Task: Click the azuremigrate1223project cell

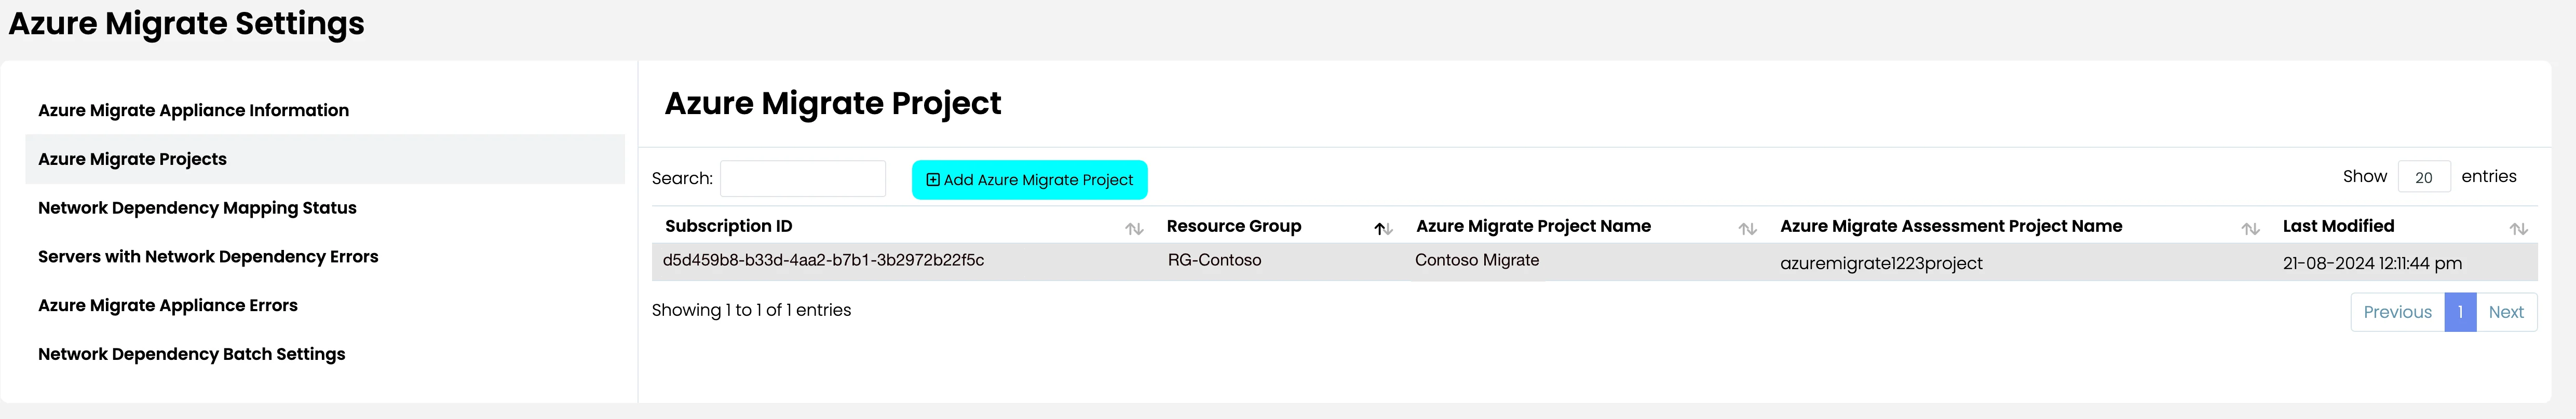Action: [x=1881, y=263]
